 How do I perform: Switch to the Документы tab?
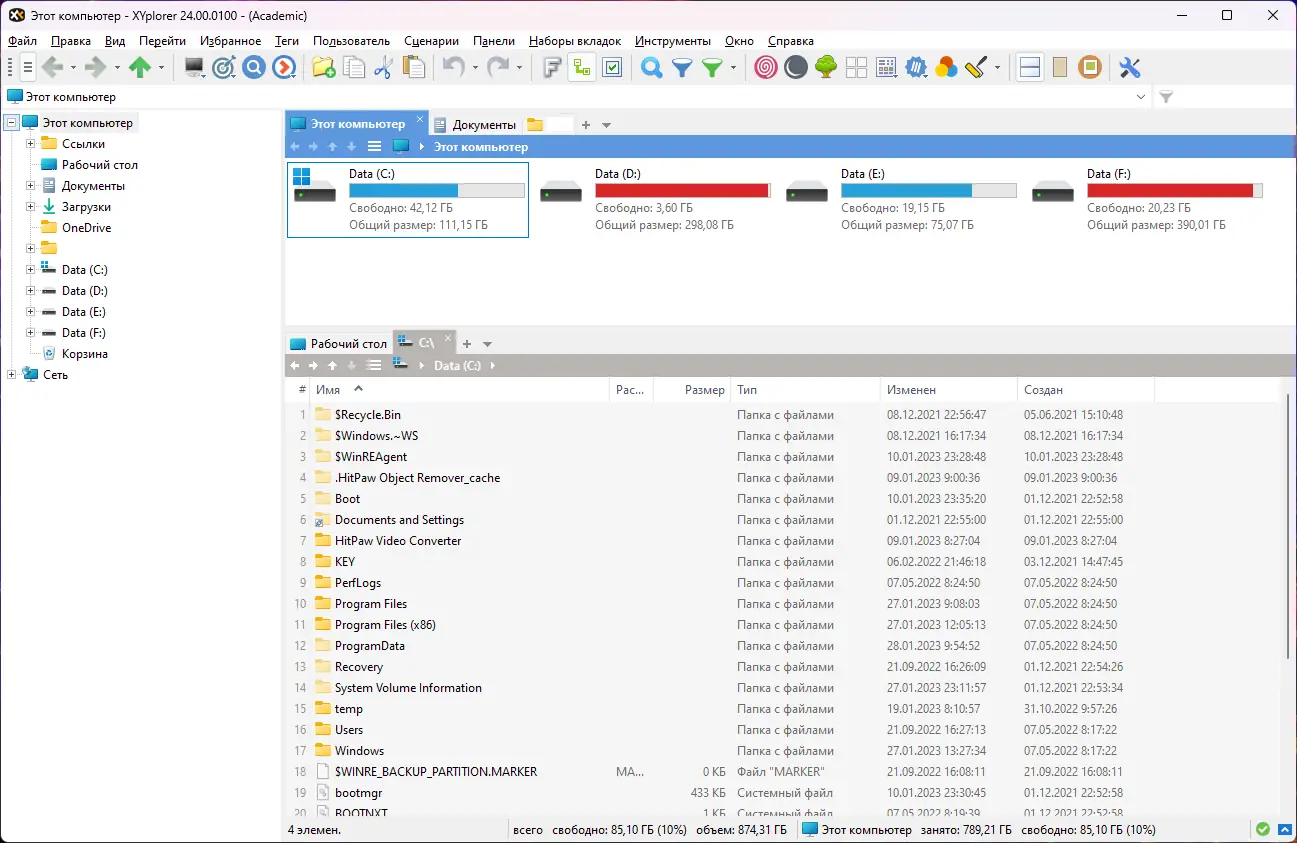pyautogui.click(x=475, y=125)
